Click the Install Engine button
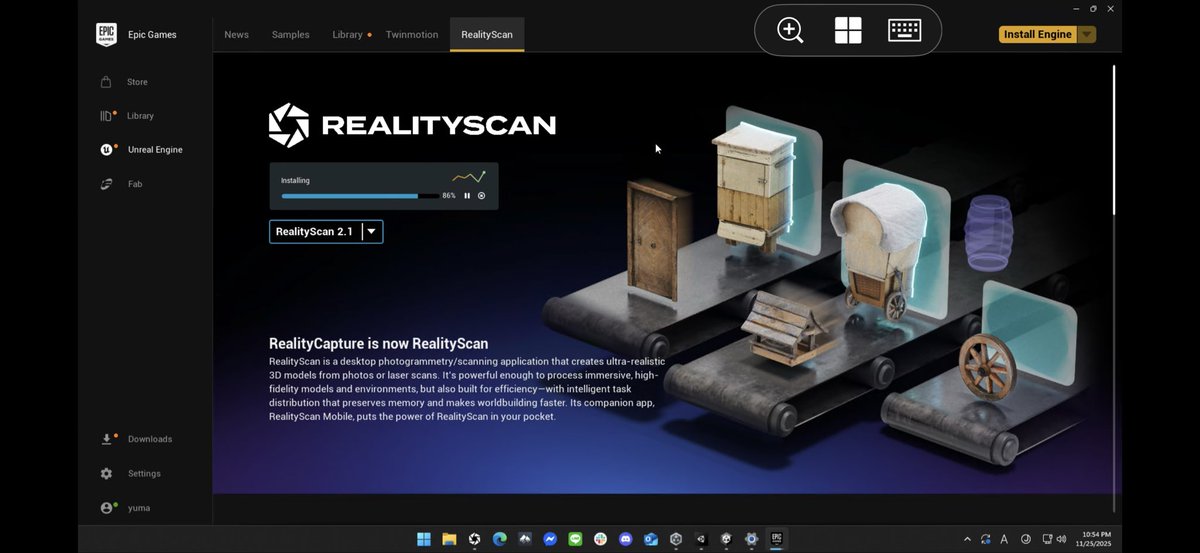This screenshot has height=553, width=1200. [1038, 34]
